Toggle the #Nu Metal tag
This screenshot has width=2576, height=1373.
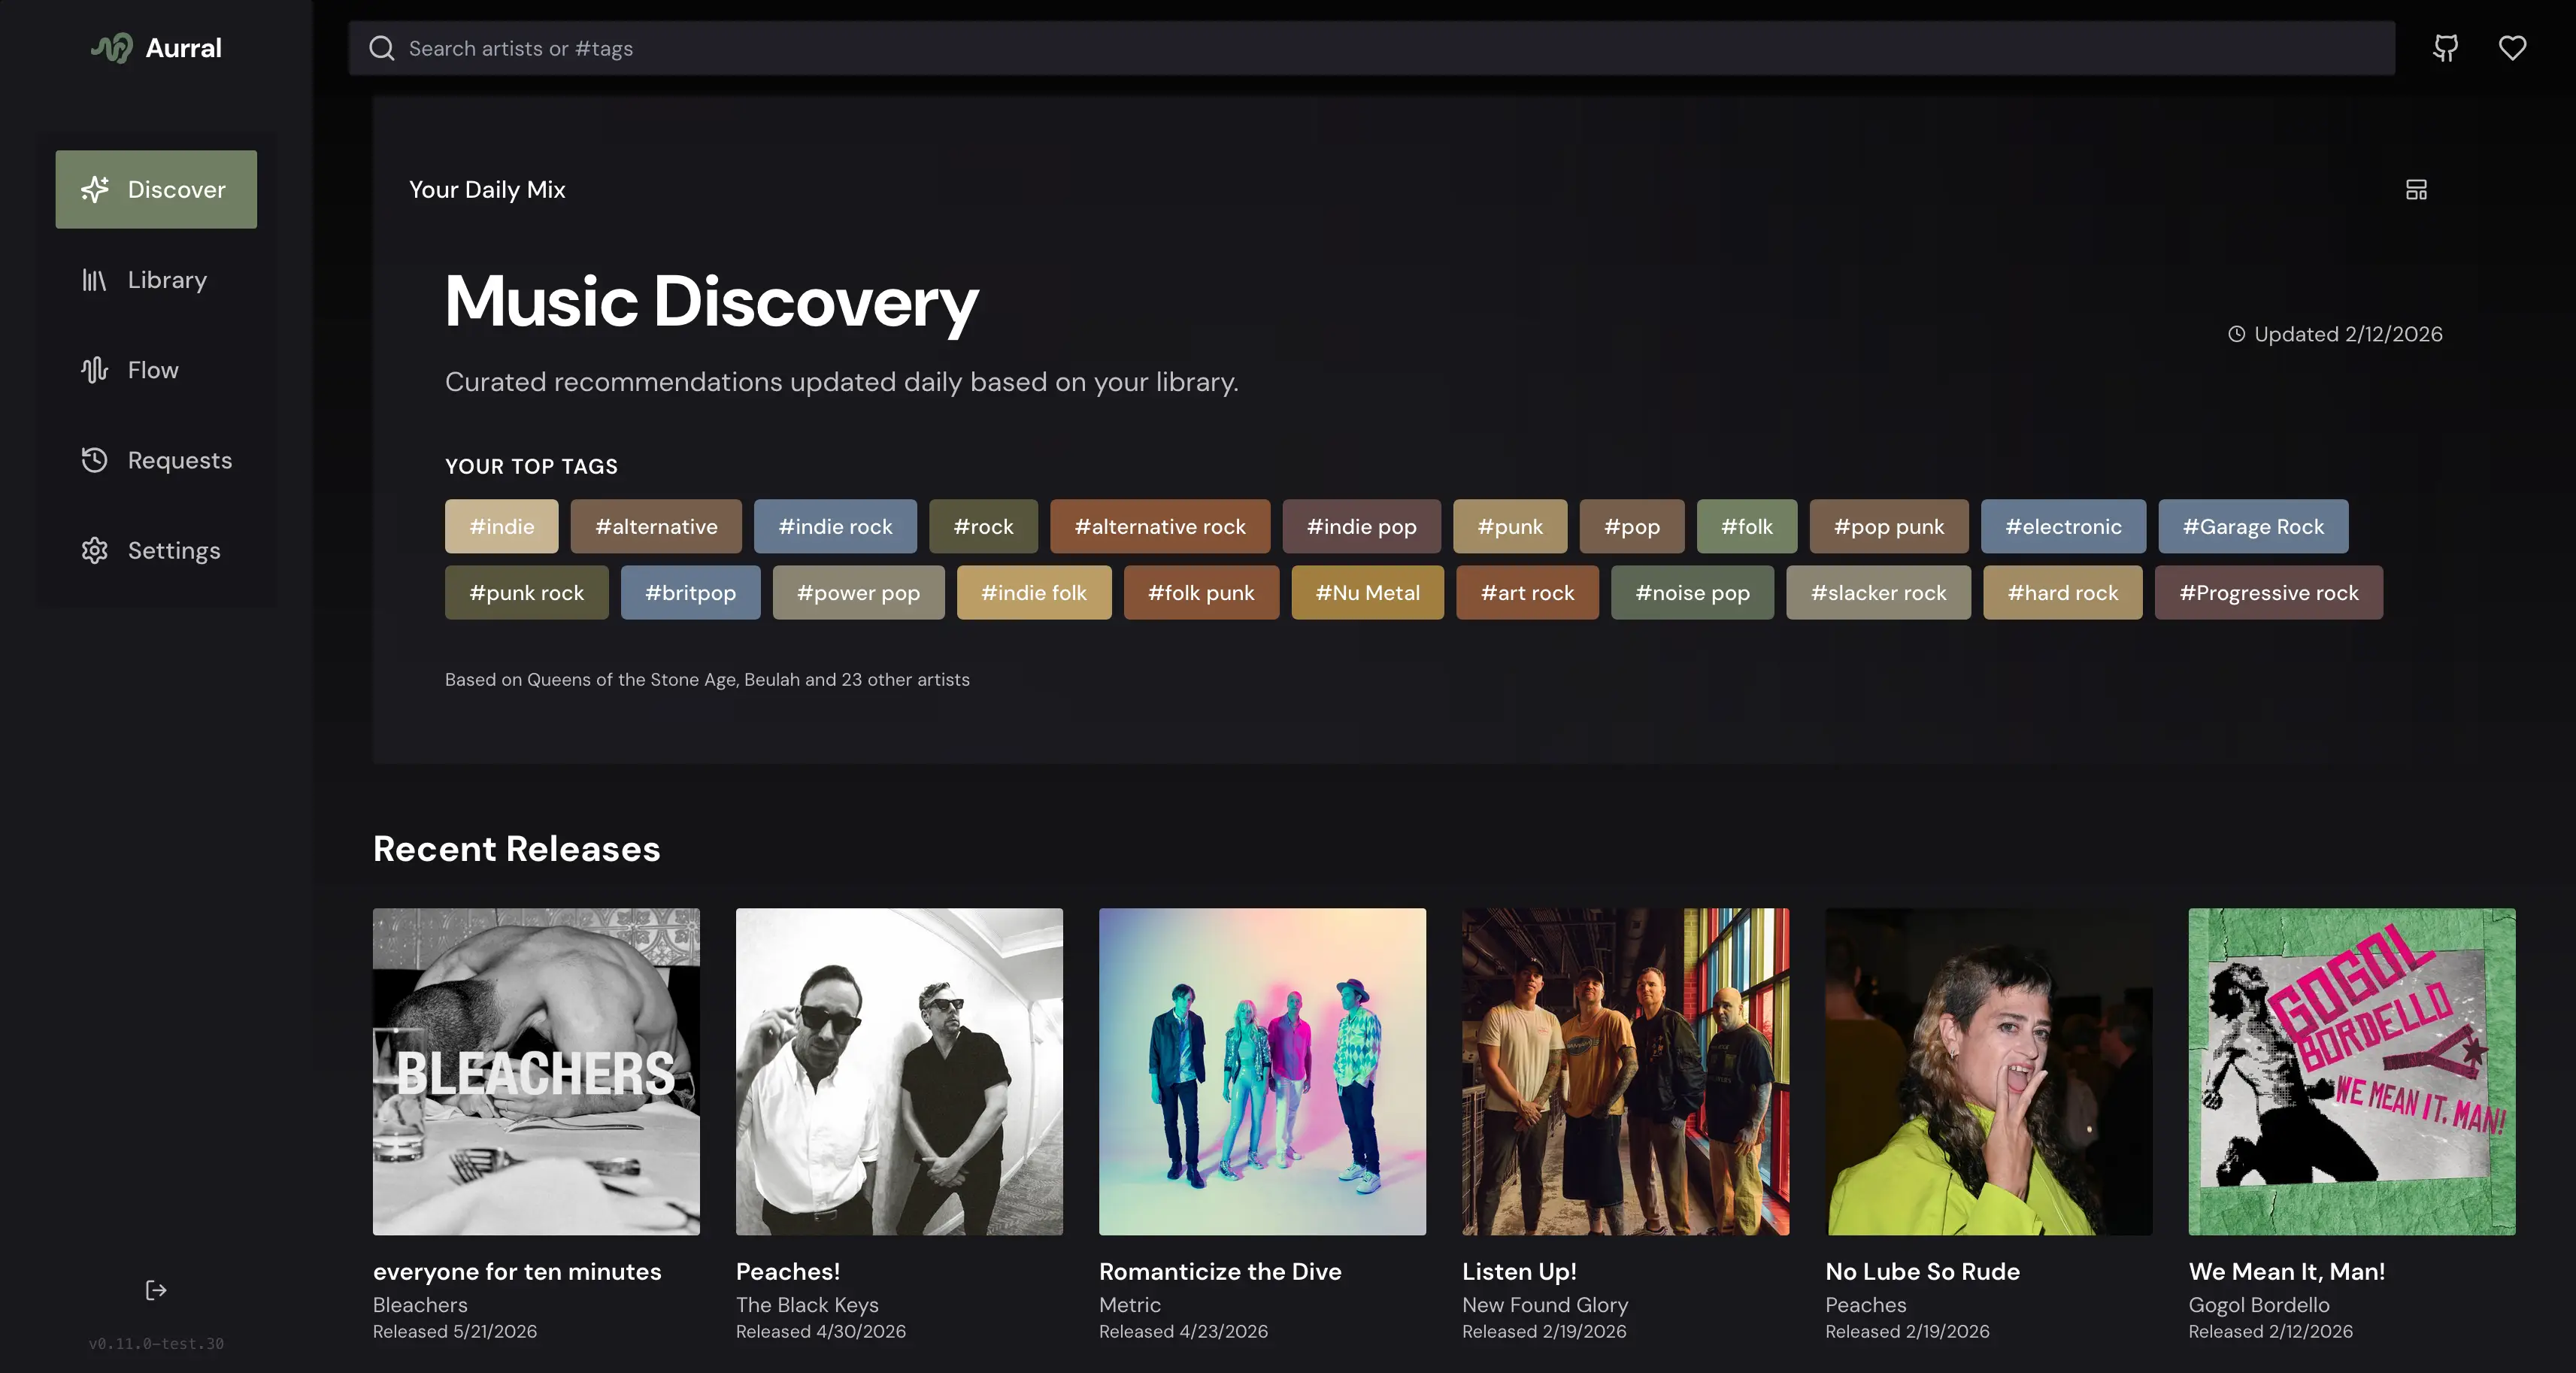click(1367, 592)
